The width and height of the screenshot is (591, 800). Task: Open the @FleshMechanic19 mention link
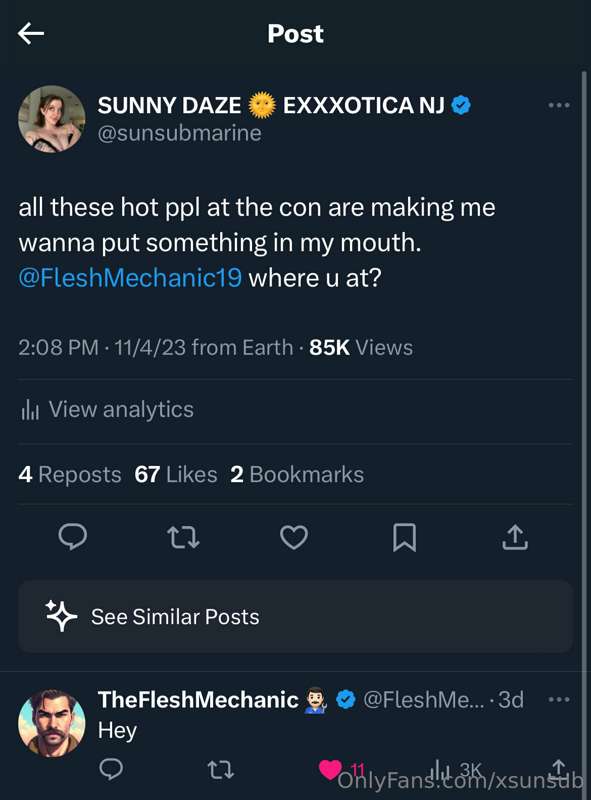(x=130, y=278)
